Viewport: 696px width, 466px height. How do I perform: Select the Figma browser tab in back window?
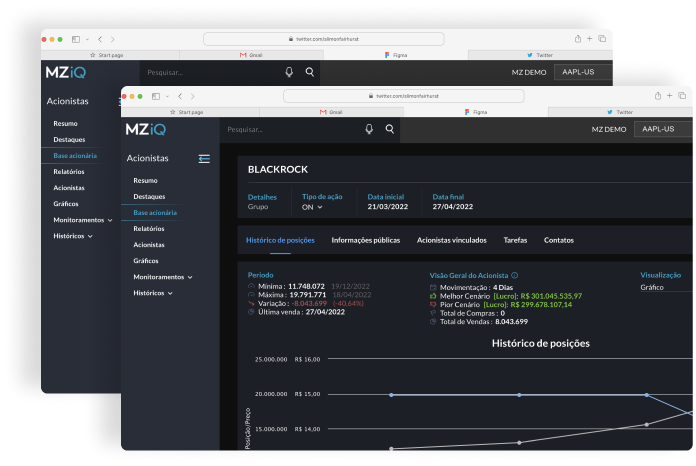[x=396, y=55]
